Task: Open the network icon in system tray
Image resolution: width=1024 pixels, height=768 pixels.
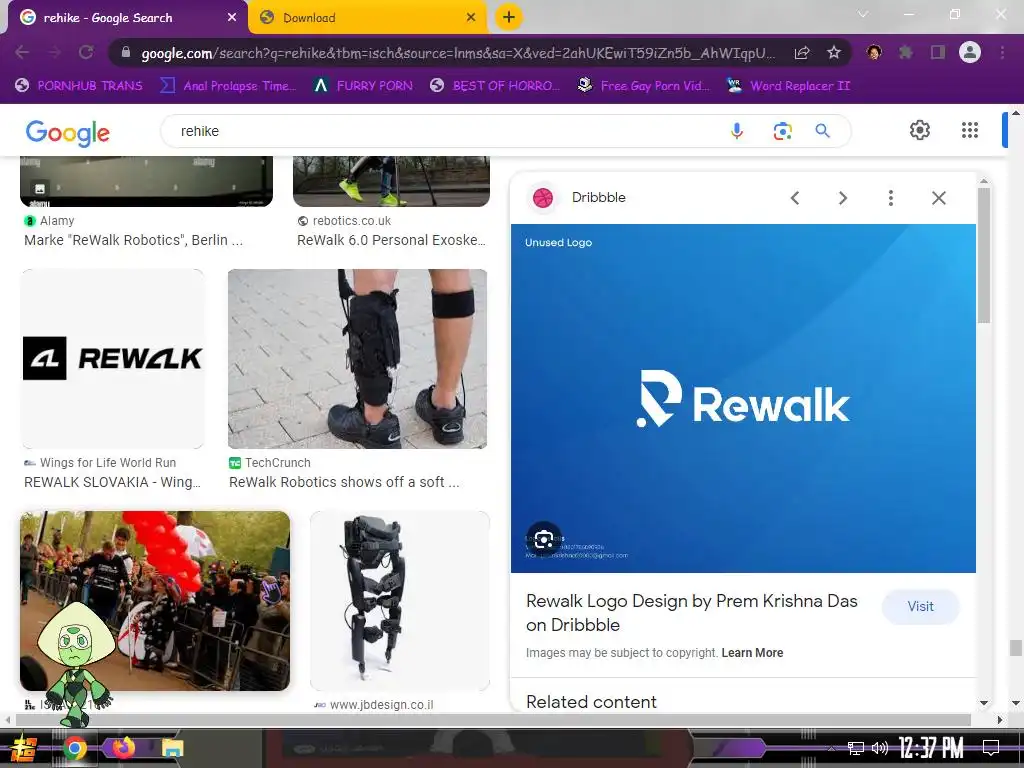Action: 856,748
